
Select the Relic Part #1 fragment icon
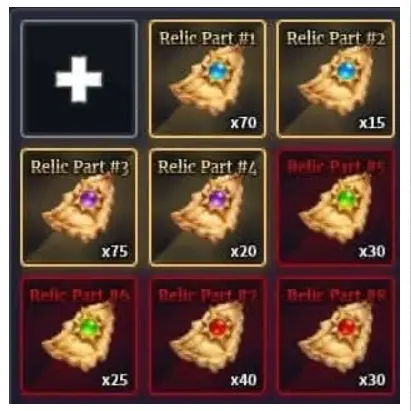click(207, 81)
